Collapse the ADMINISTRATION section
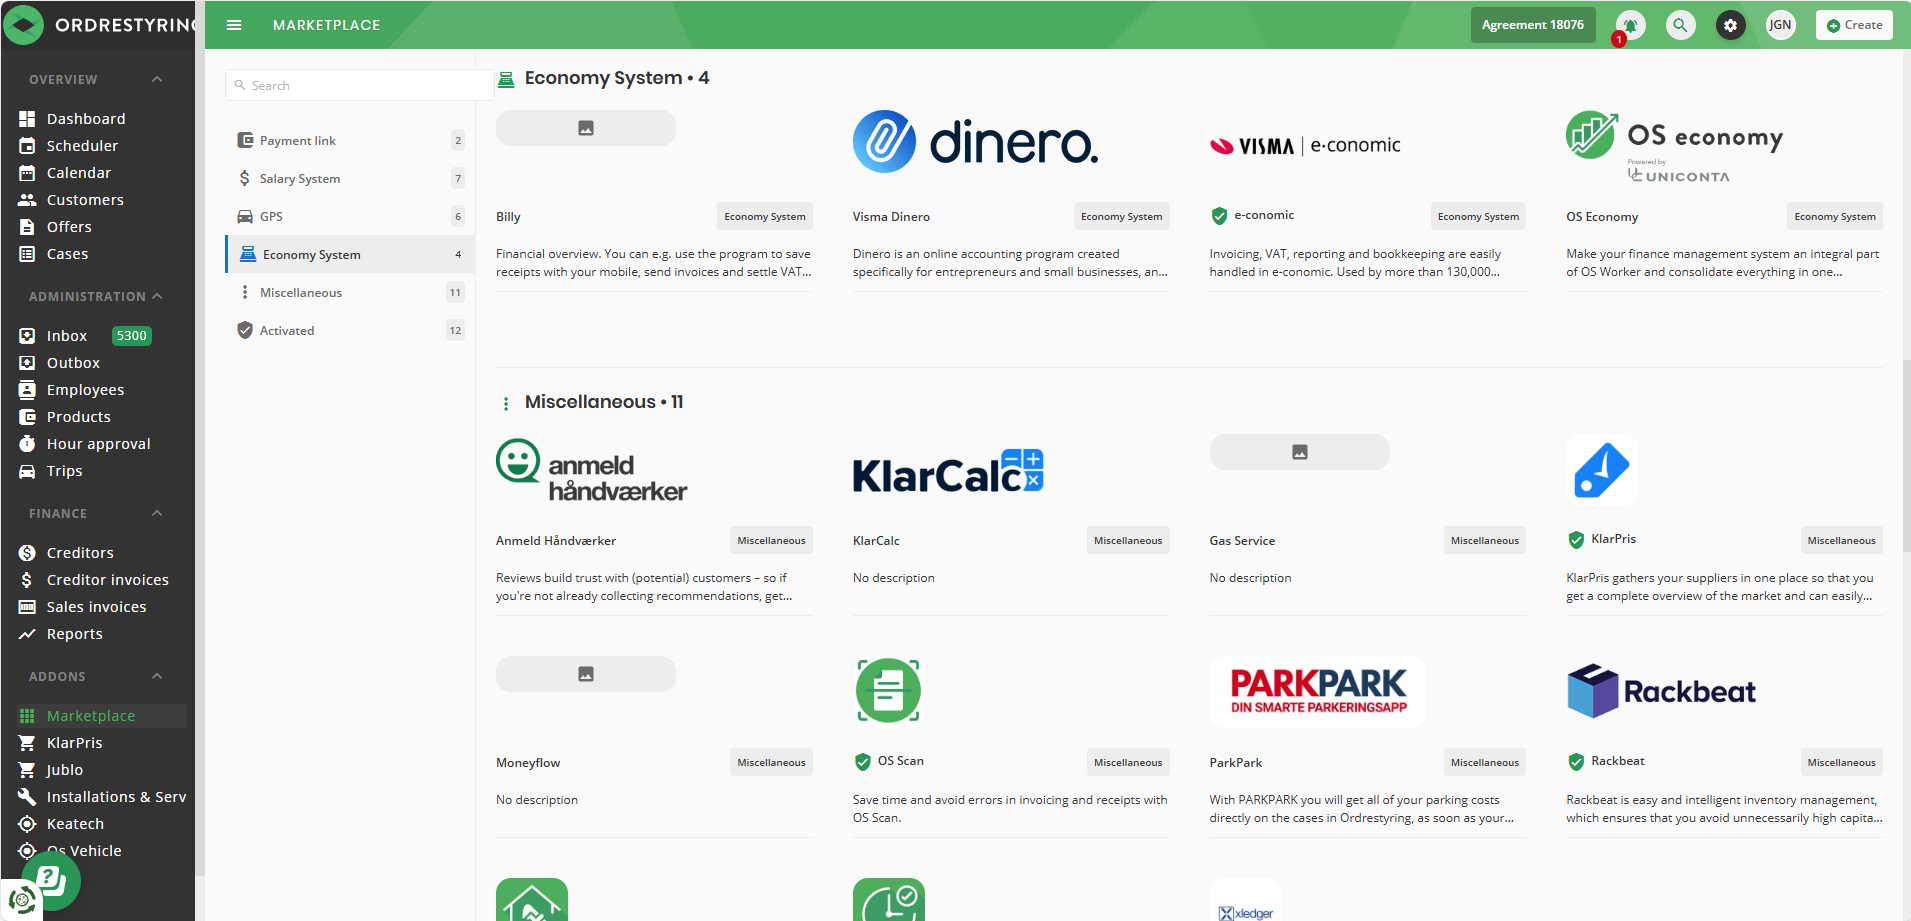 [157, 296]
